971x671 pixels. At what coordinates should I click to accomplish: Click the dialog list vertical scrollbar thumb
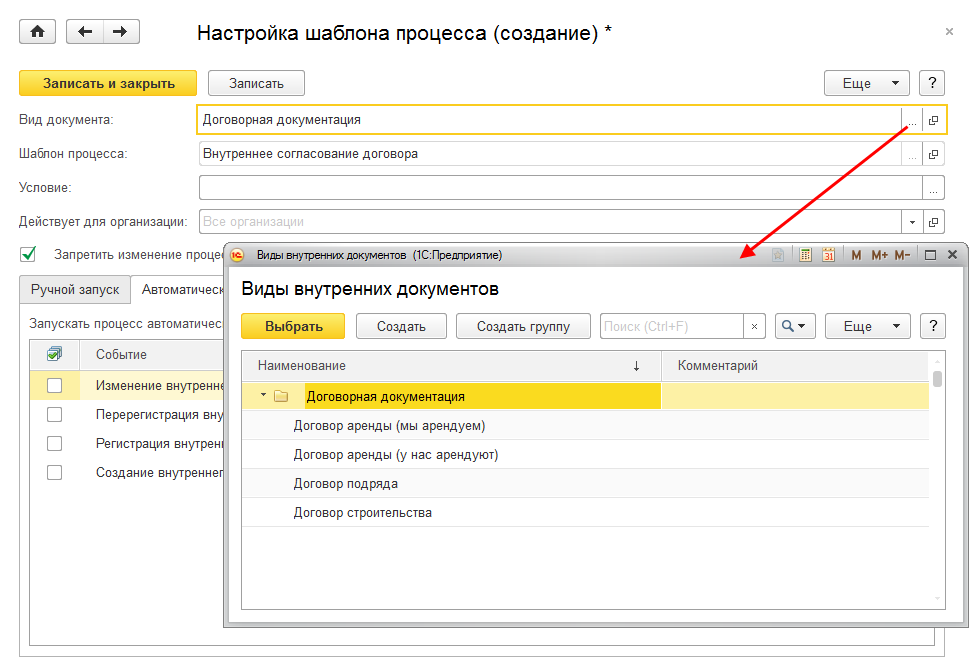point(938,379)
